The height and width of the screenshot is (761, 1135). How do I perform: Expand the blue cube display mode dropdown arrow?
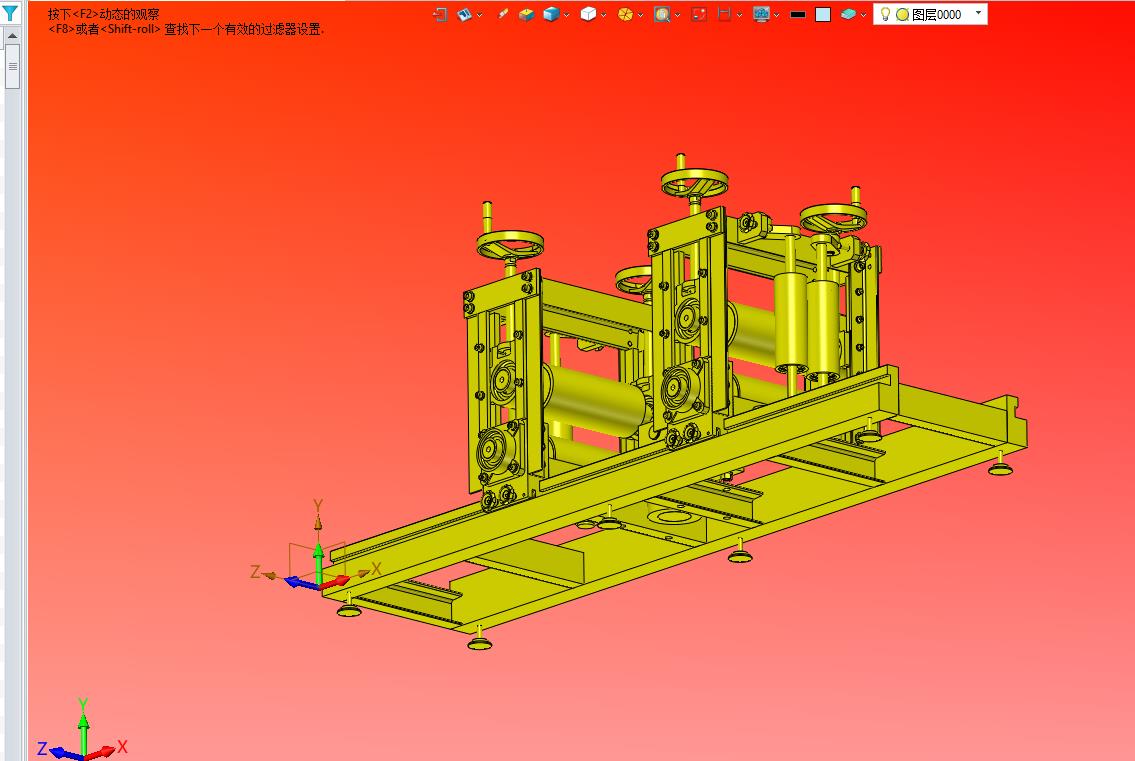tap(566, 14)
